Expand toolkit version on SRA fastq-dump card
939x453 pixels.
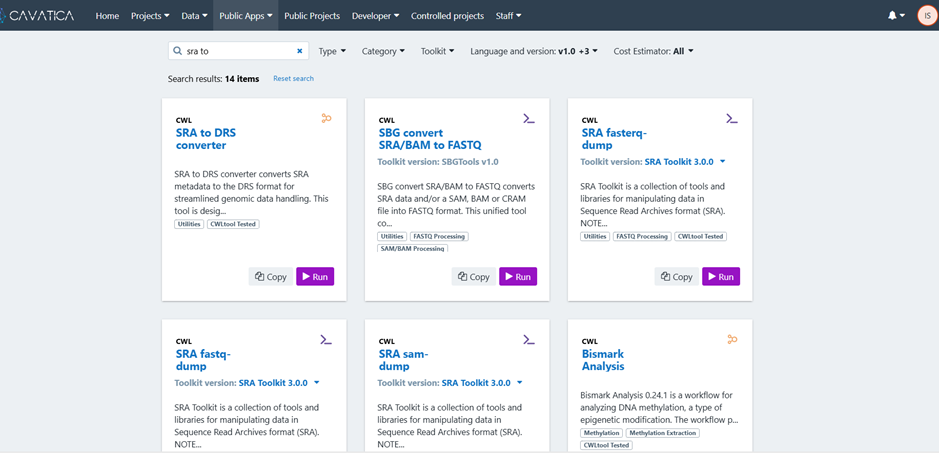[317, 382]
